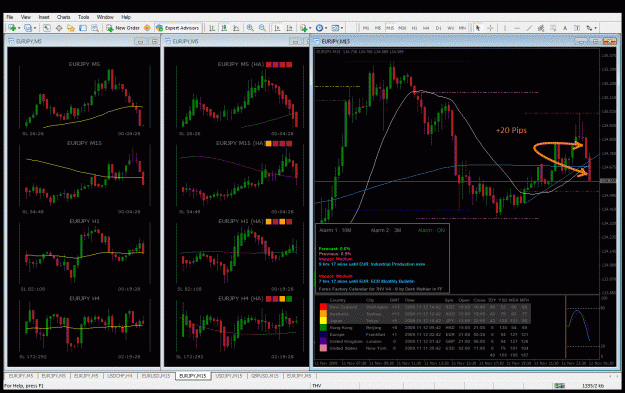Open the Terminal panel icon

83,28
